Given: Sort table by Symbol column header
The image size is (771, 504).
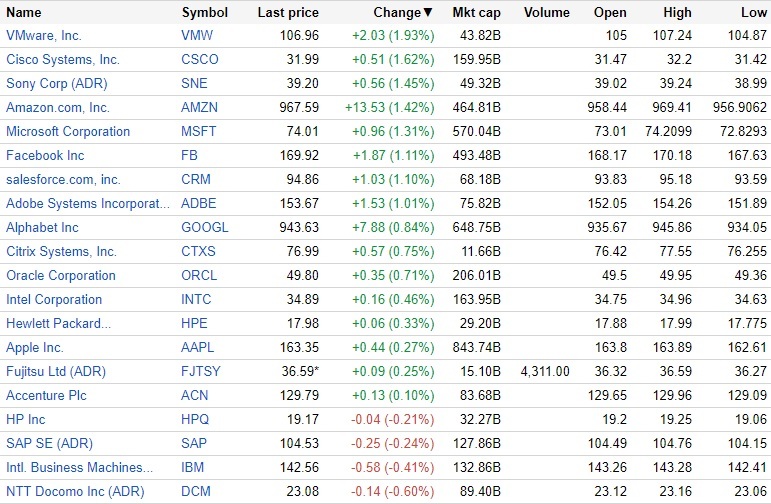Looking at the screenshot, I should [x=204, y=13].
